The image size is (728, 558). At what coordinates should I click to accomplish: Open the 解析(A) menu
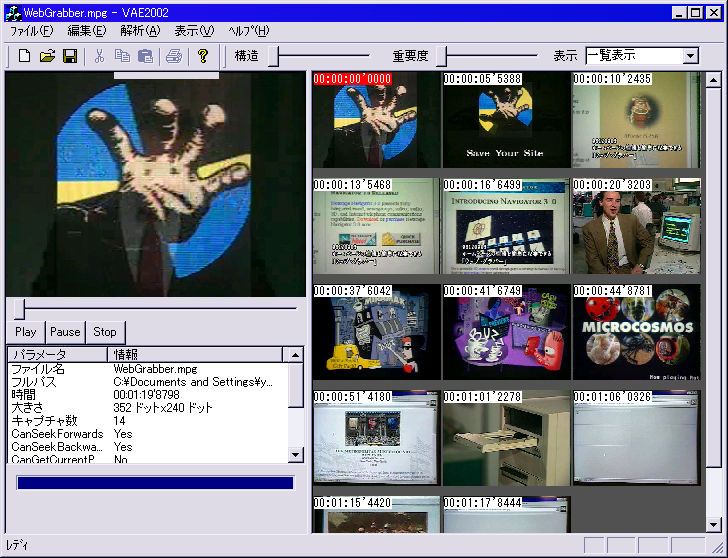coord(140,31)
